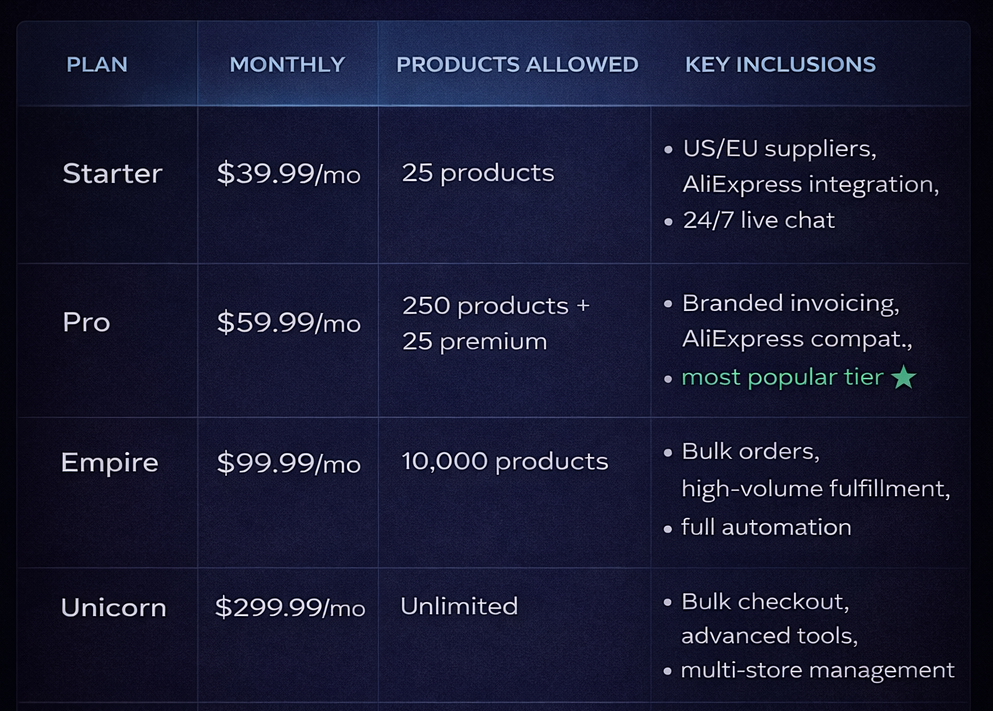The width and height of the screenshot is (993, 711).
Task: Click the PLAN column header
Action: coord(97,65)
